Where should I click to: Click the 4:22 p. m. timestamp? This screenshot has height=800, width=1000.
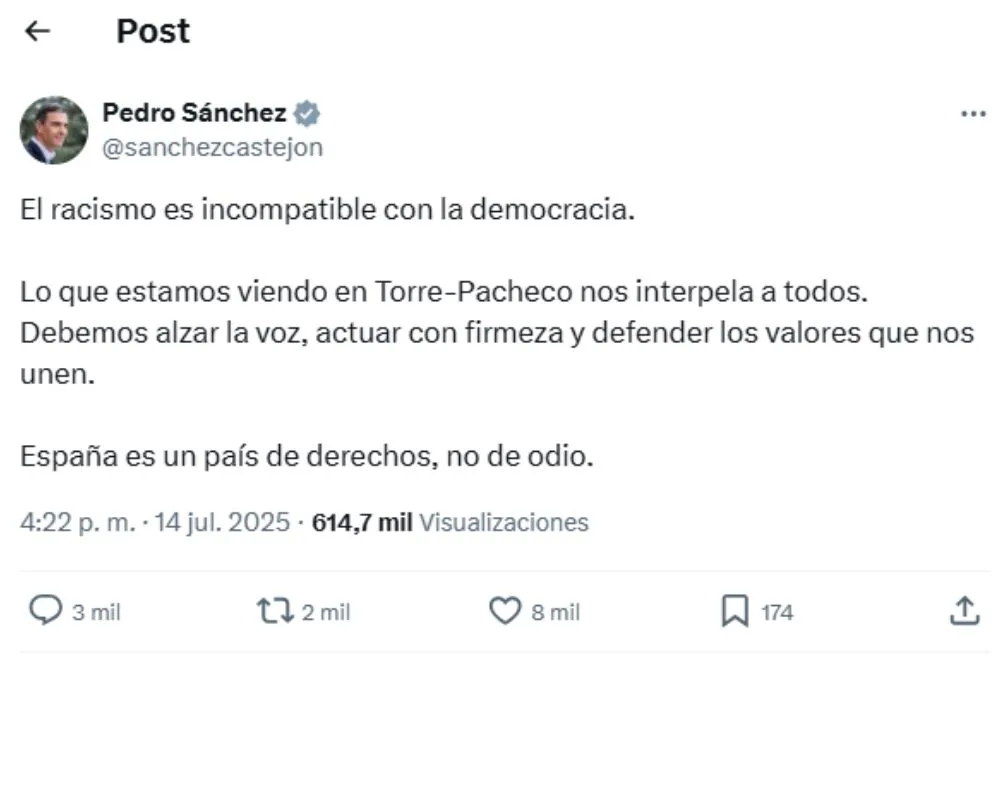point(76,522)
